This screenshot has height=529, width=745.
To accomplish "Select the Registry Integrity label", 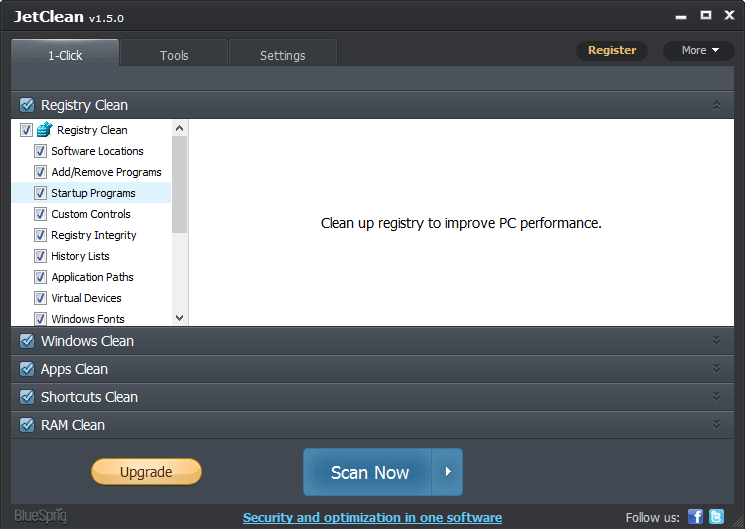I will (94, 235).
